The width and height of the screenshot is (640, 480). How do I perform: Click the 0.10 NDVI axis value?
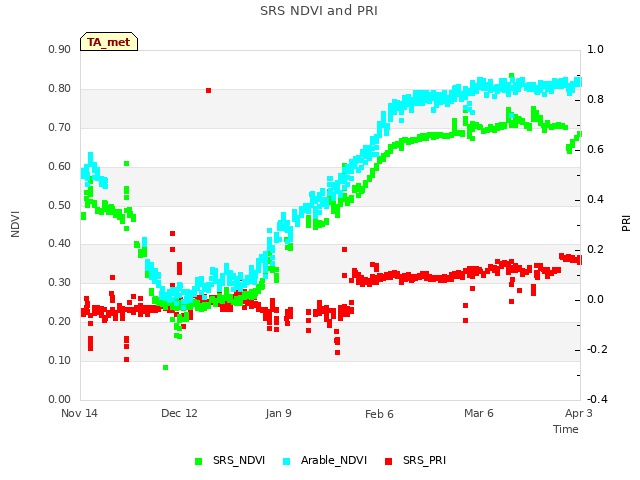60,360
